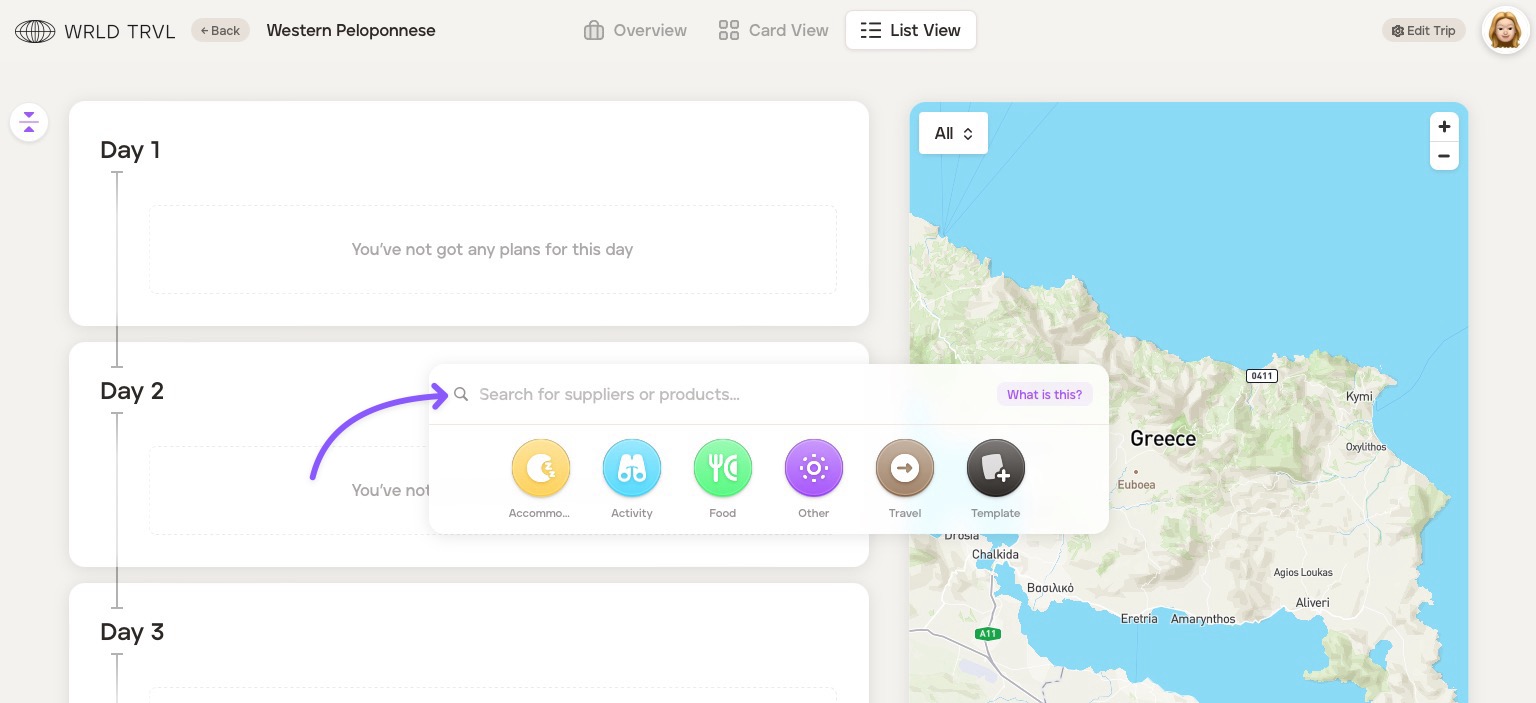Go back using the Back button
Screen dimensions: 1536x703
(x=220, y=30)
